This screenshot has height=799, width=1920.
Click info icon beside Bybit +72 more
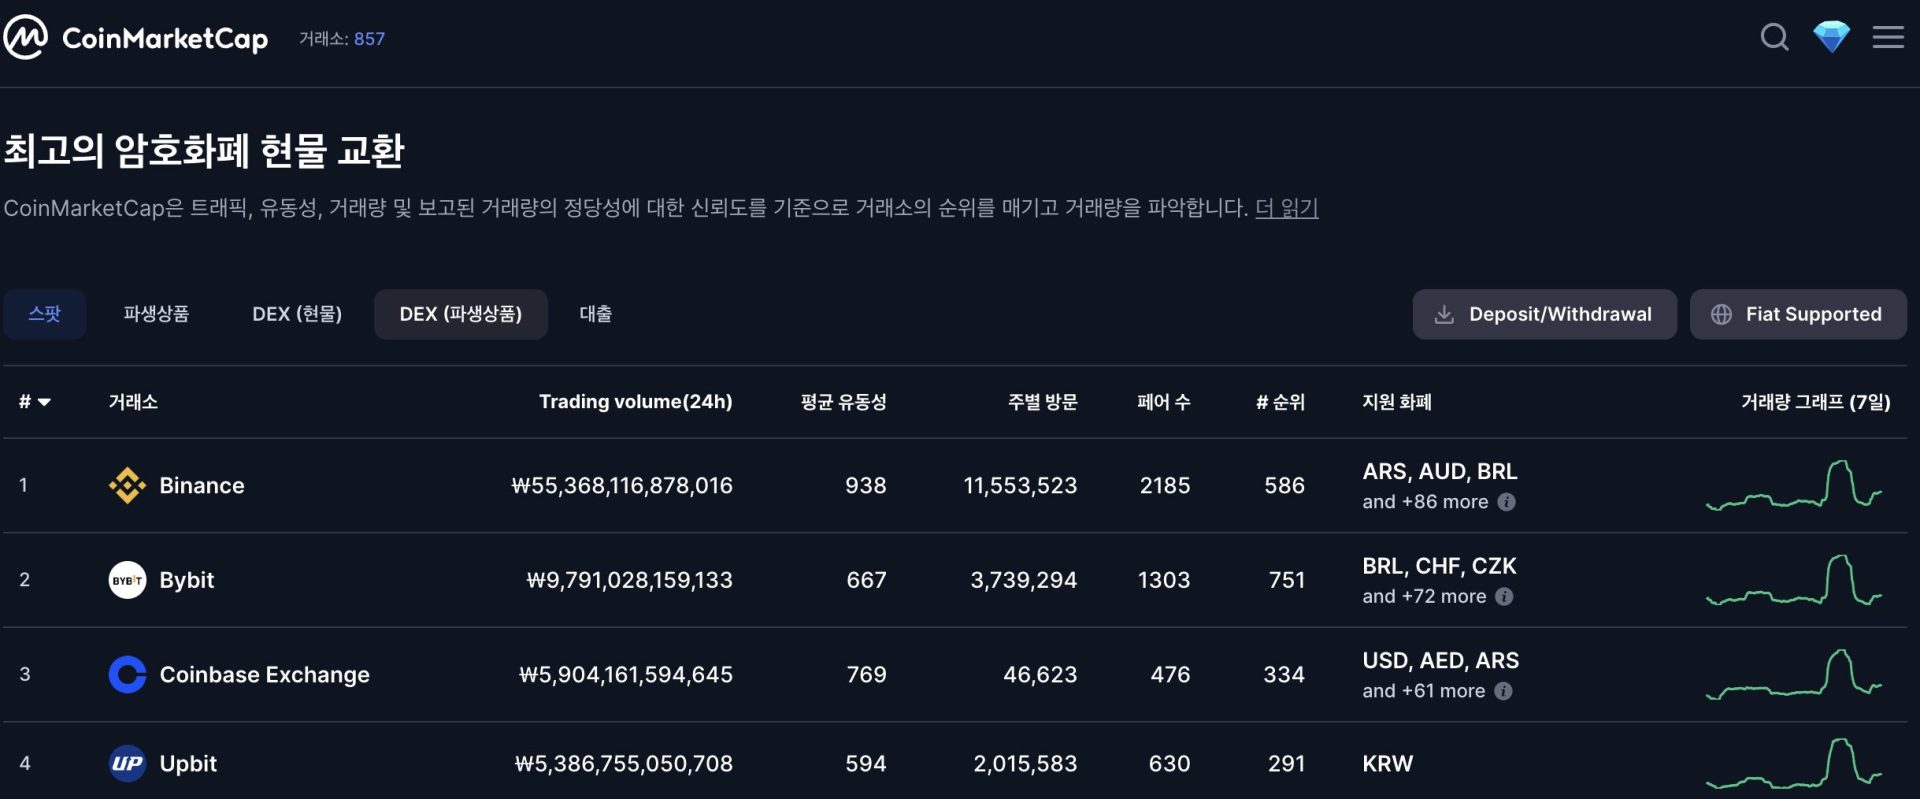point(1504,597)
